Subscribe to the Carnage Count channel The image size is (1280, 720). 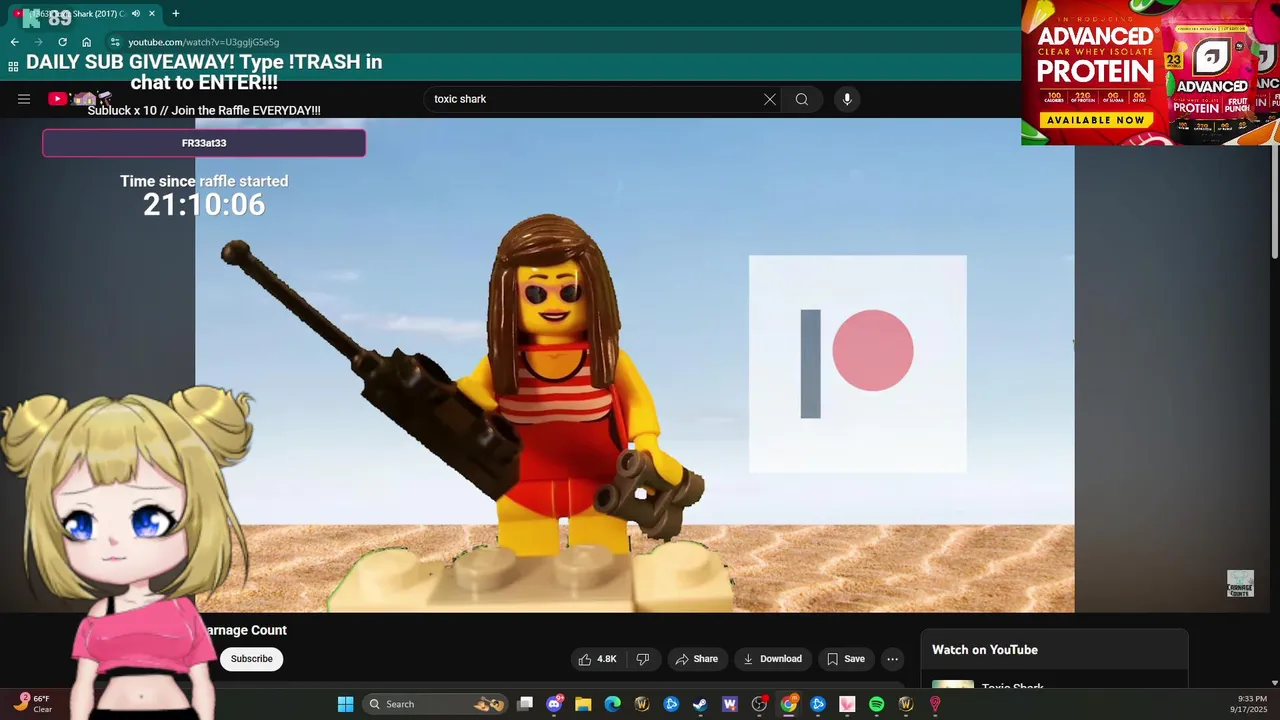click(x=252, y=659)
